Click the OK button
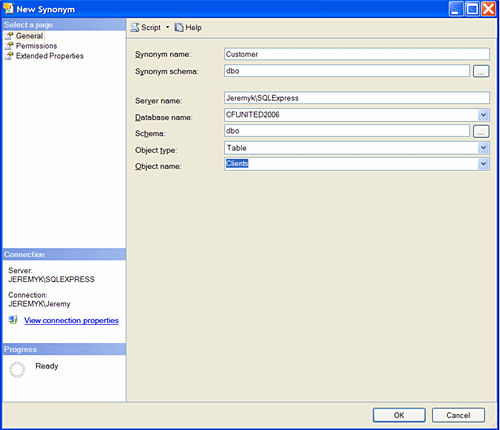 399,415
